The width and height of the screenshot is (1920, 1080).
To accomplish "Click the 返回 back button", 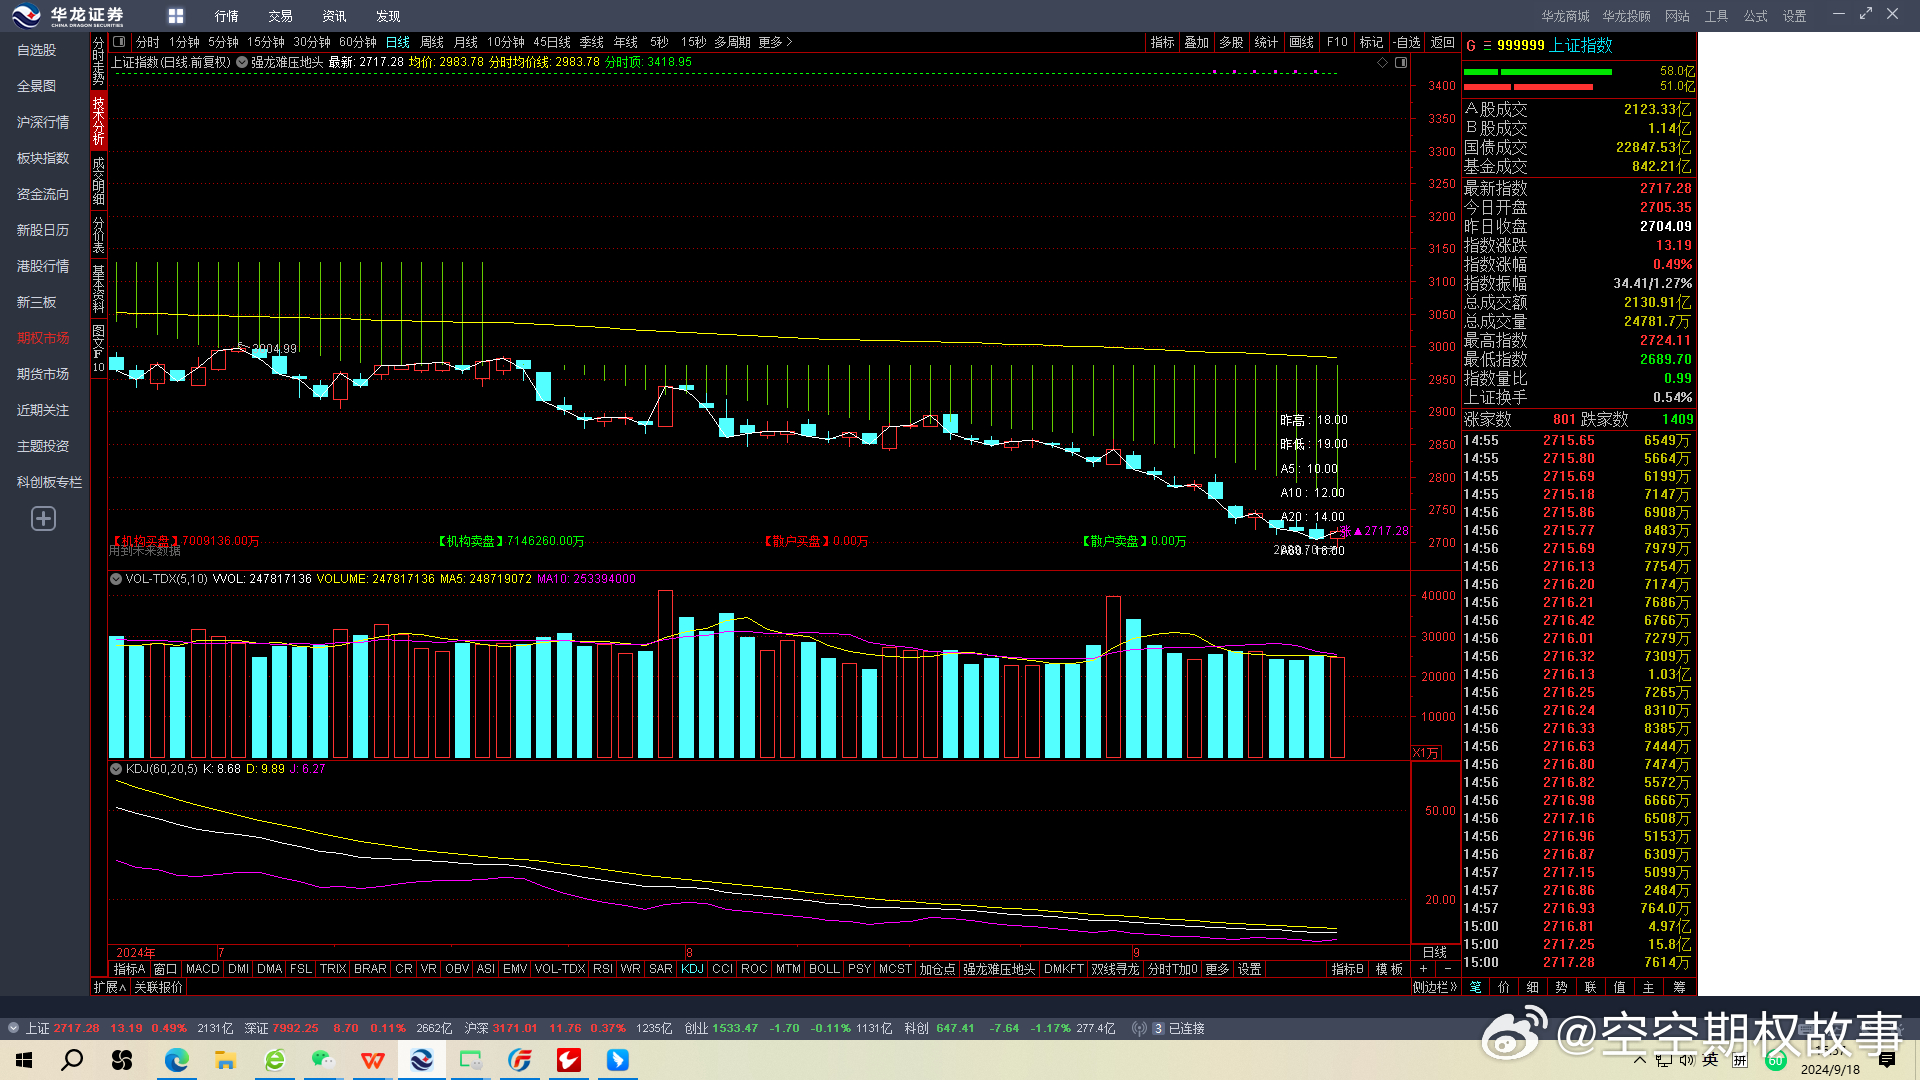I will 1443,42.
